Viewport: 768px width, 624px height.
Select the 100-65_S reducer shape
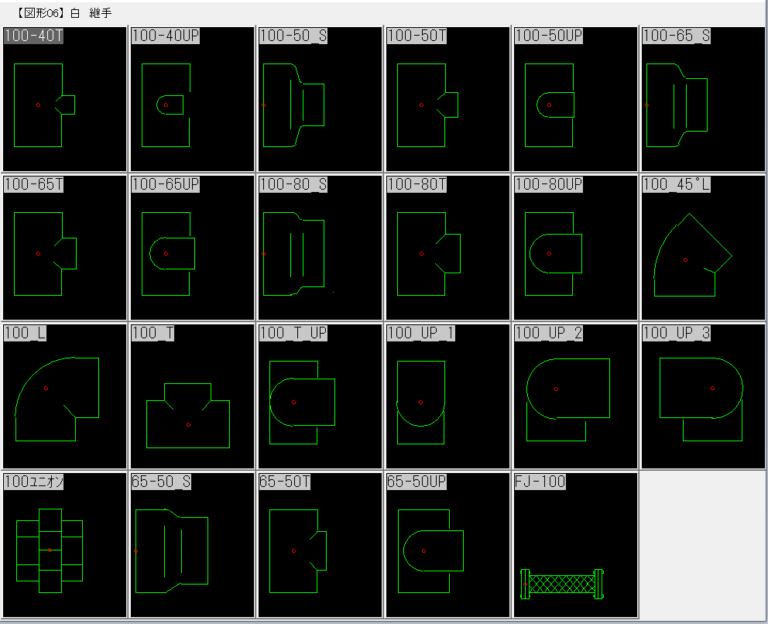[703, 99]
